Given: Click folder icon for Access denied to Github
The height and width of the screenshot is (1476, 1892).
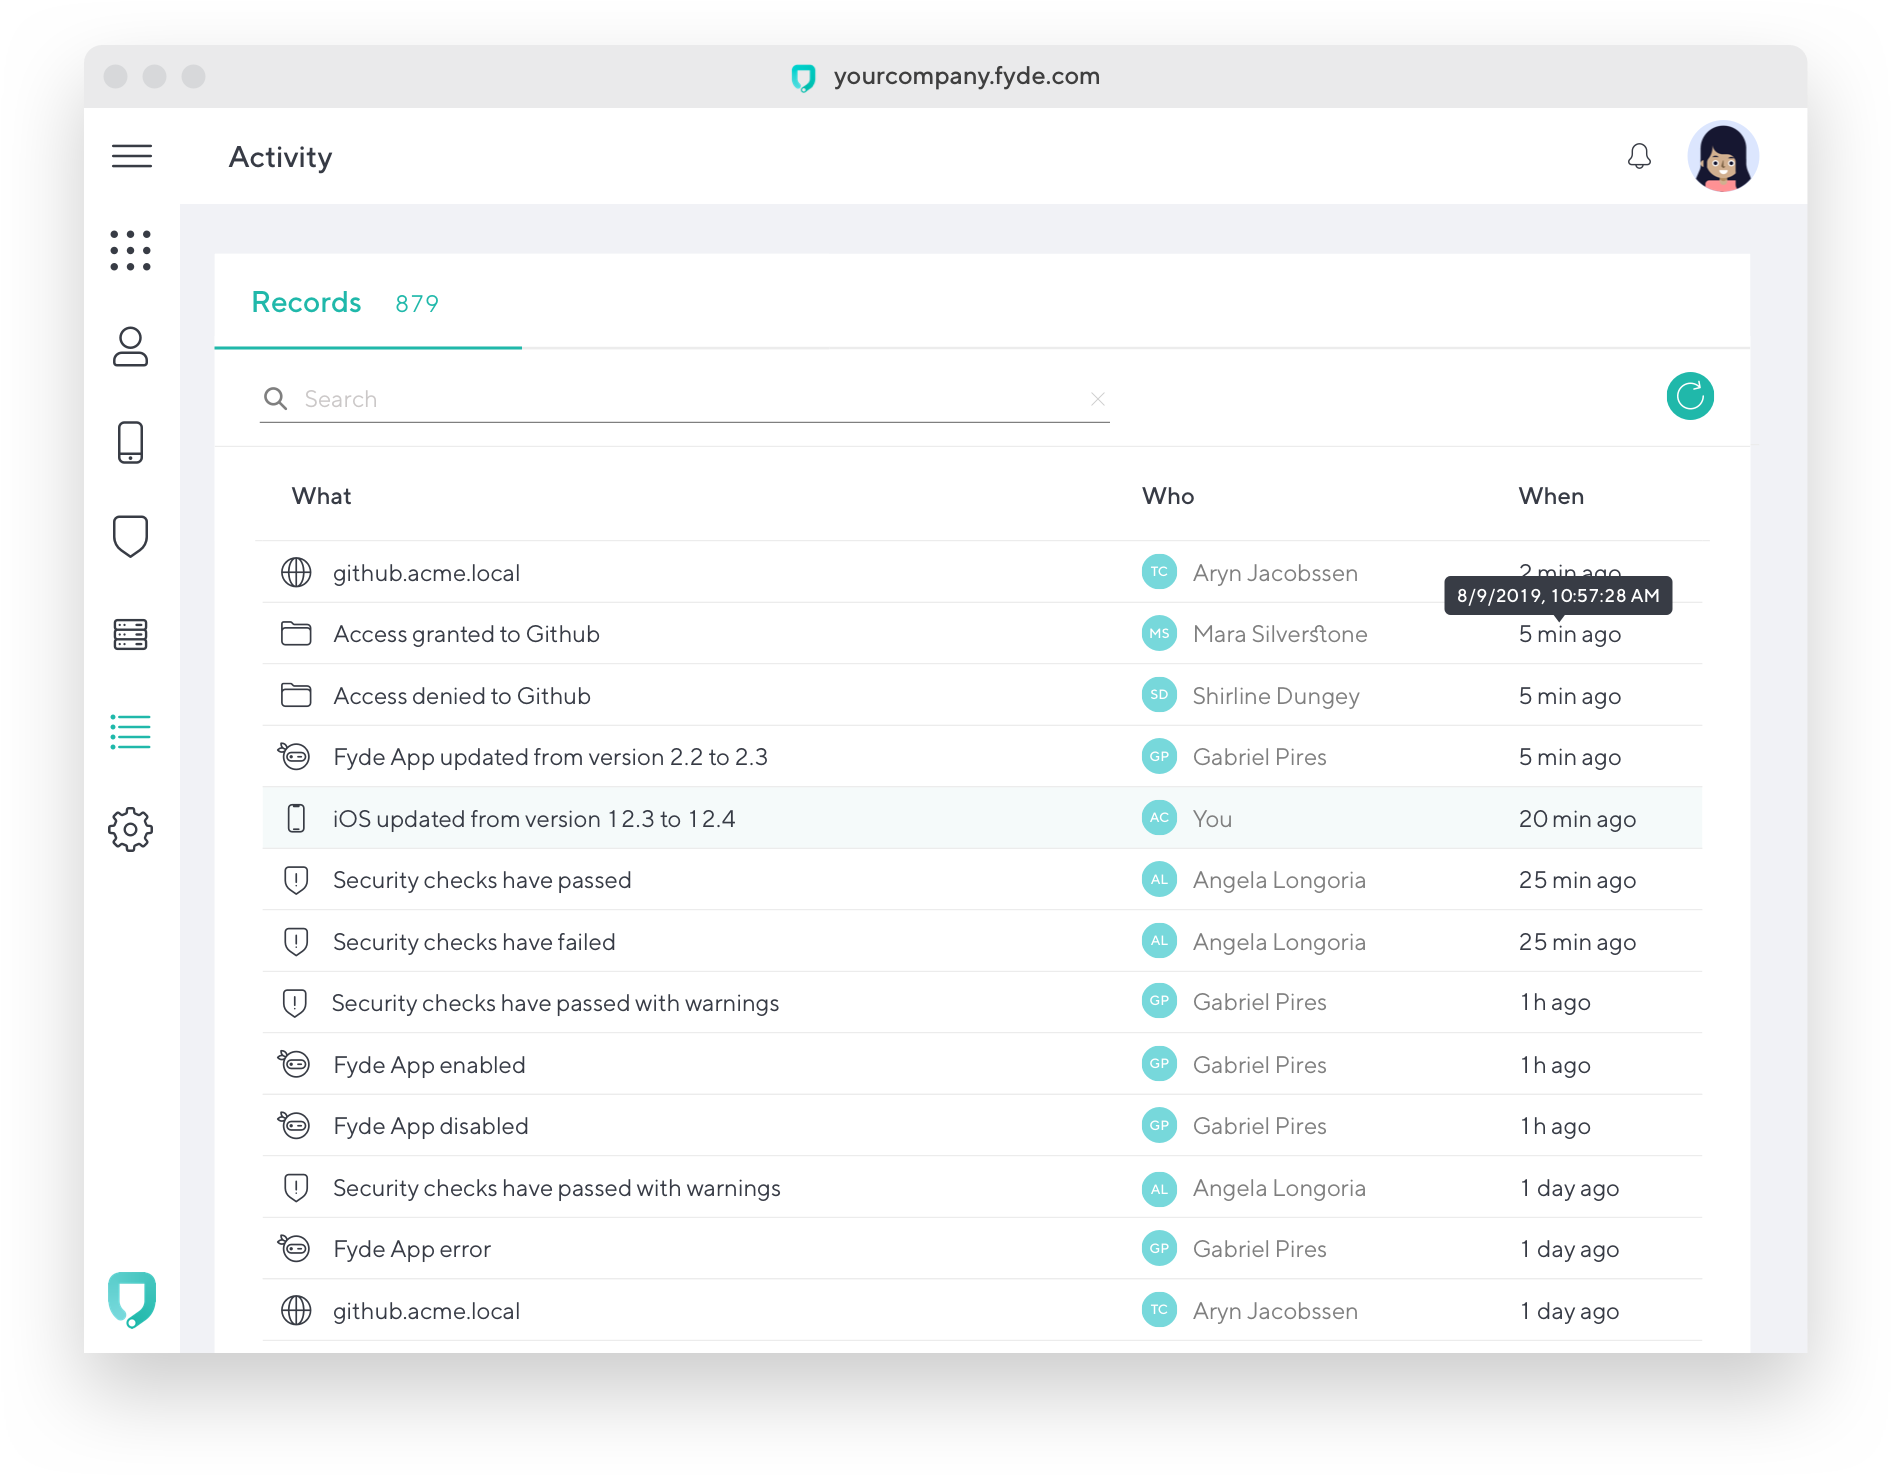Looking at the screenshot, I should (x=296, y=695).
